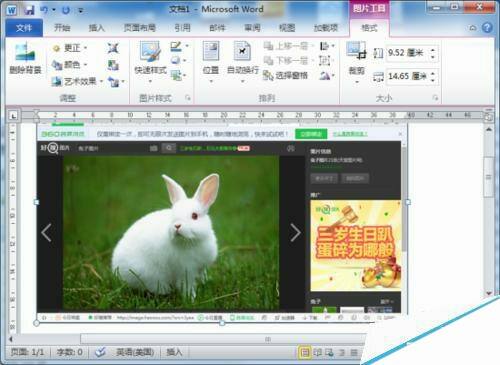
Task: Open the Position (位置) icon
Action: [211, 62]
